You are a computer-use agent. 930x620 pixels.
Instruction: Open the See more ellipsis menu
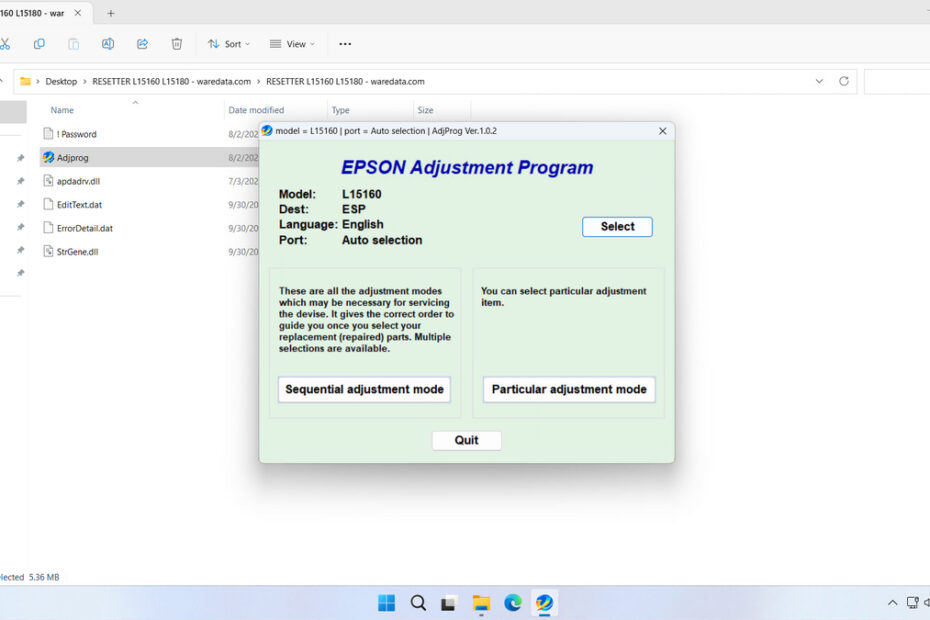click(345, 44)
